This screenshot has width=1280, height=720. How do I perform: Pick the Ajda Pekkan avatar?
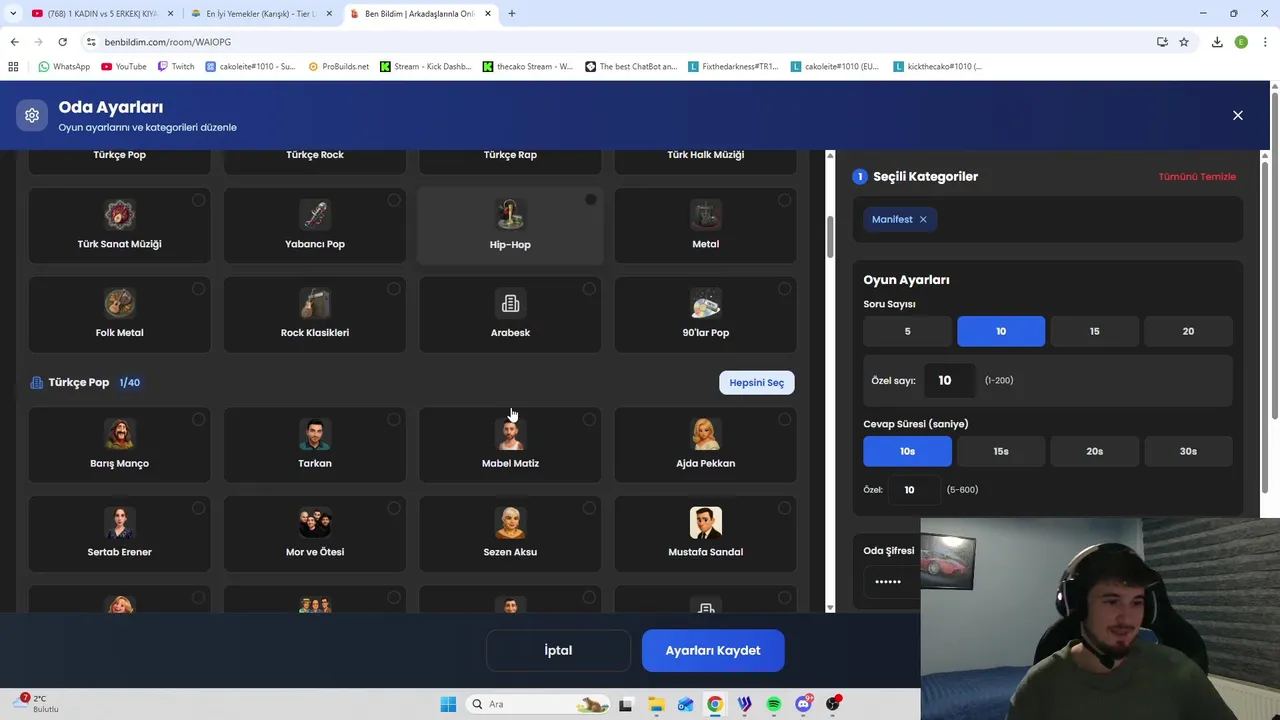(x=706, y=433)
